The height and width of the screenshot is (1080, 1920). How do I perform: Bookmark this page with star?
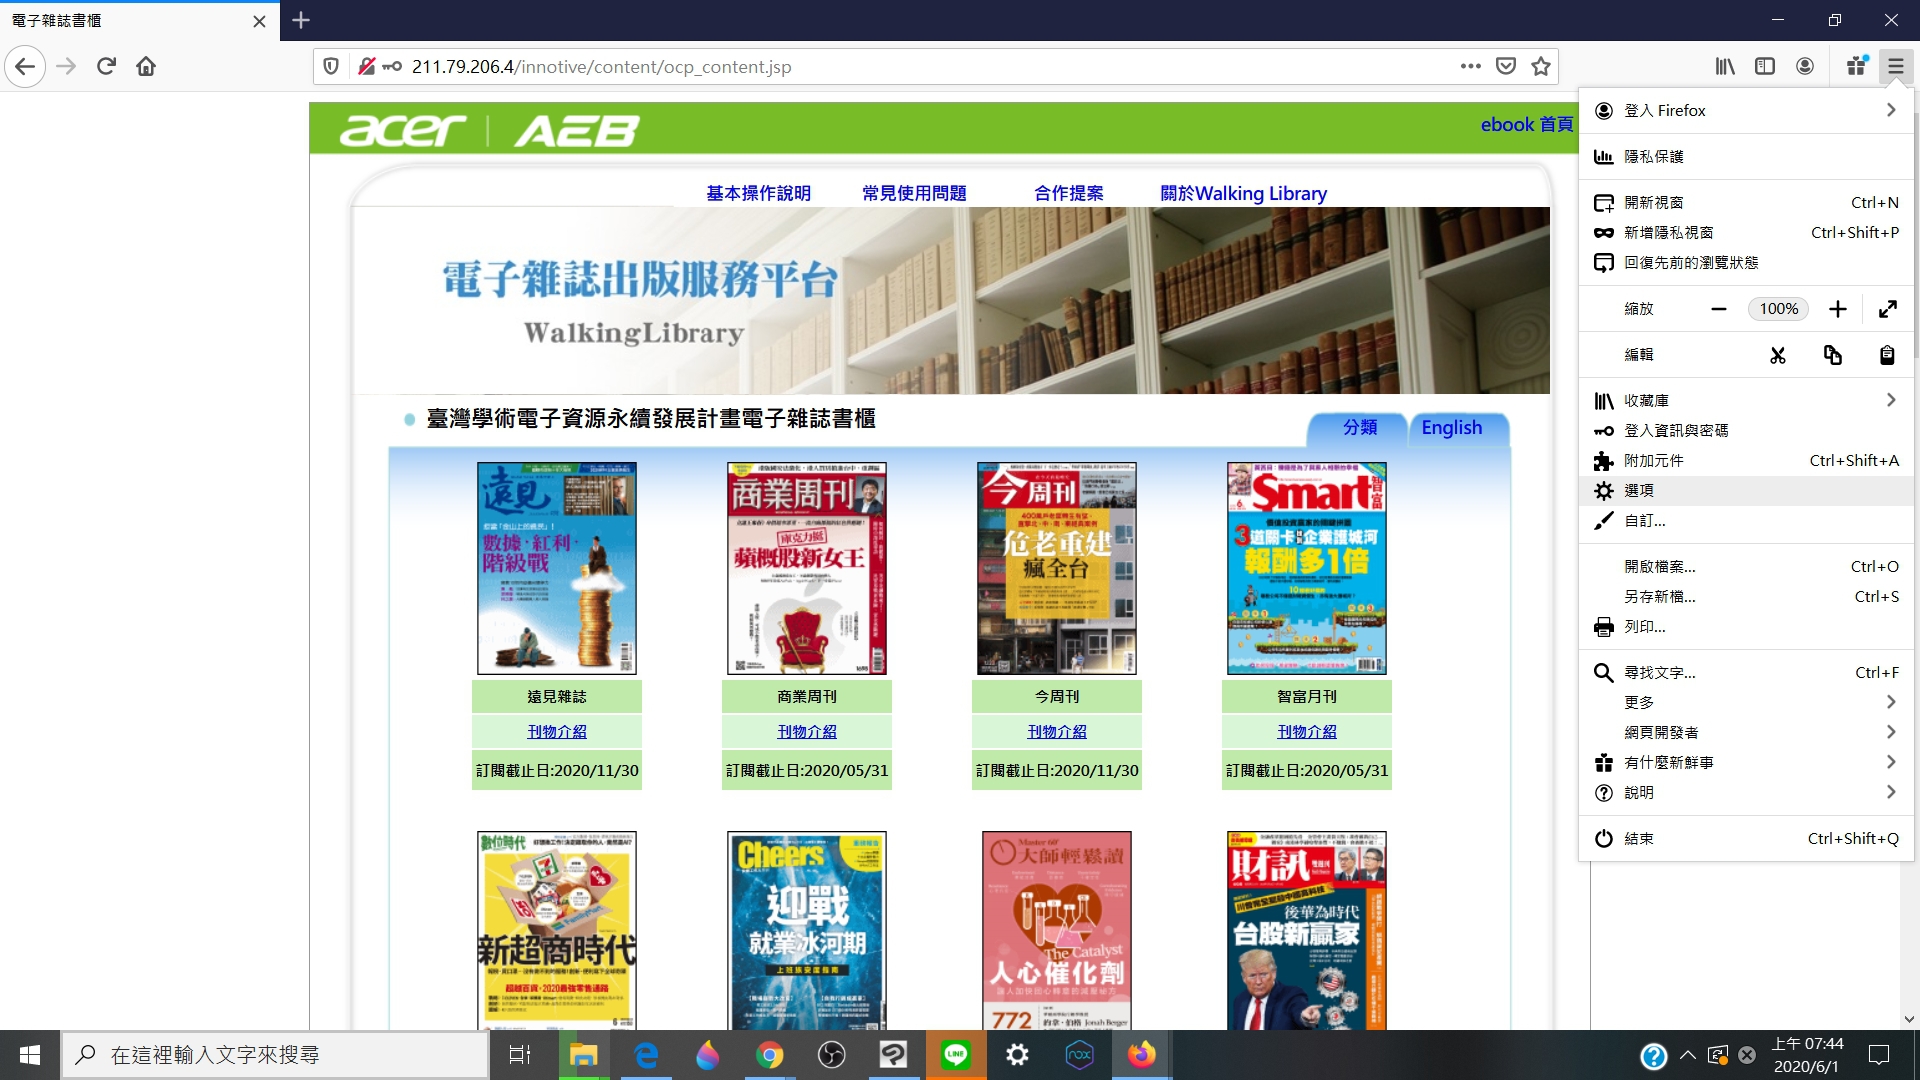pos(1541,67)
